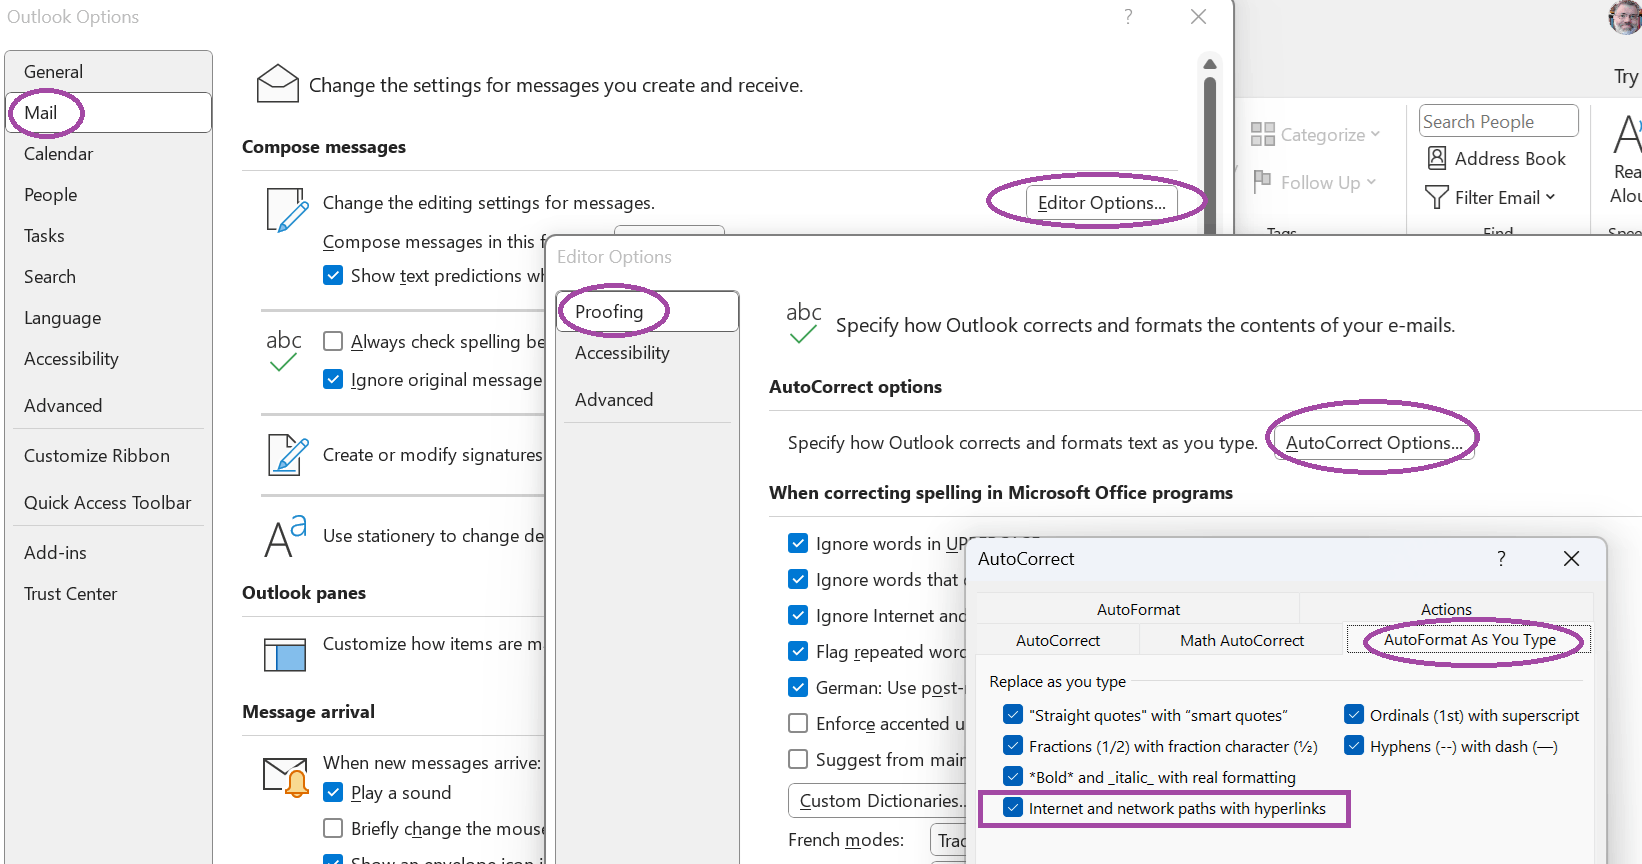Click the stationery font letter icon
The width and height of the screenshot is (1642, 864).
tap(286, 536)
